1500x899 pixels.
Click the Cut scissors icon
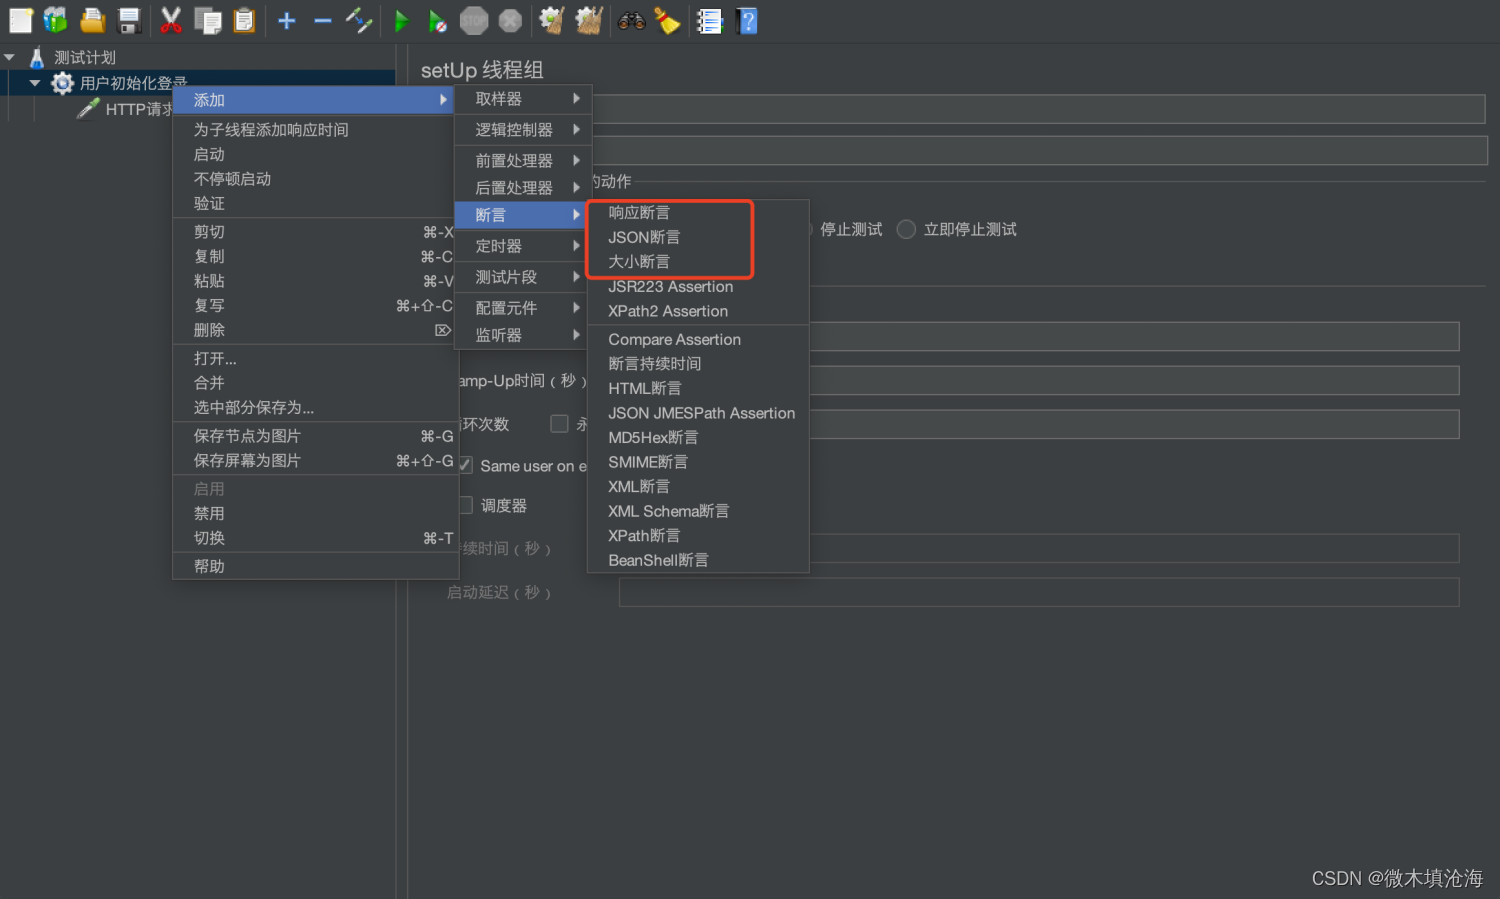coord(172,20)
